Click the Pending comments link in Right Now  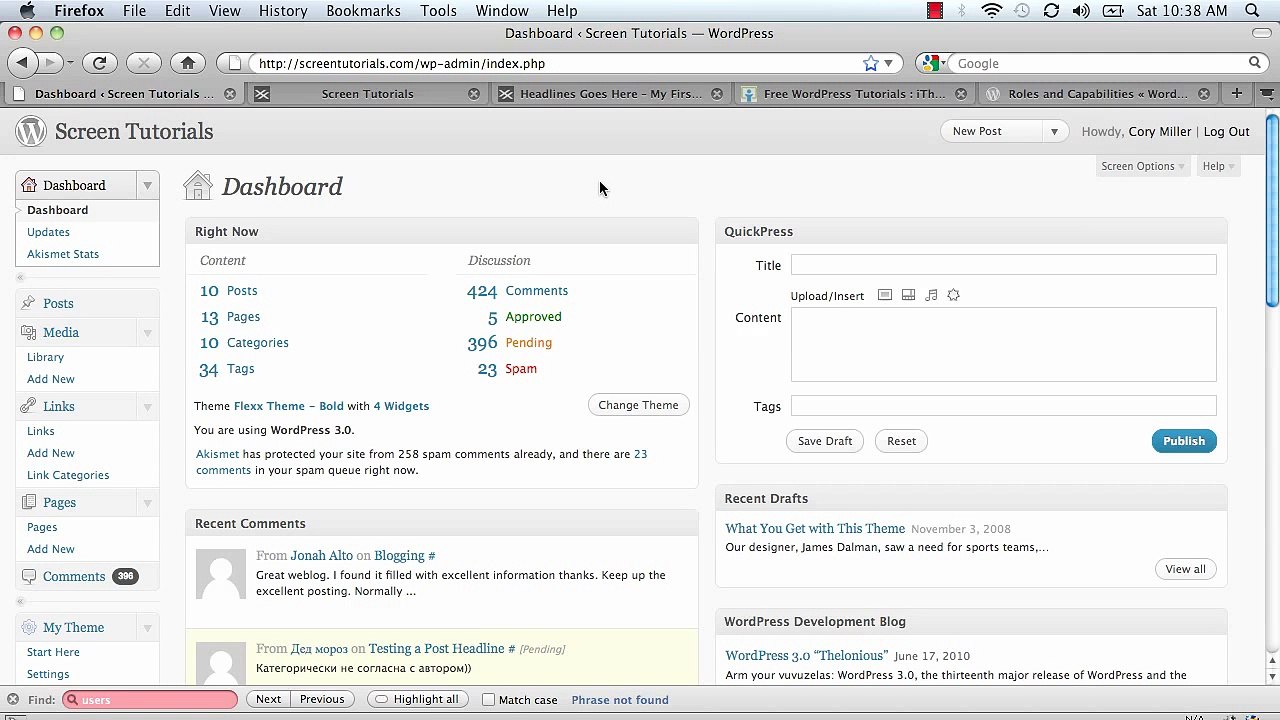point(528,343)
